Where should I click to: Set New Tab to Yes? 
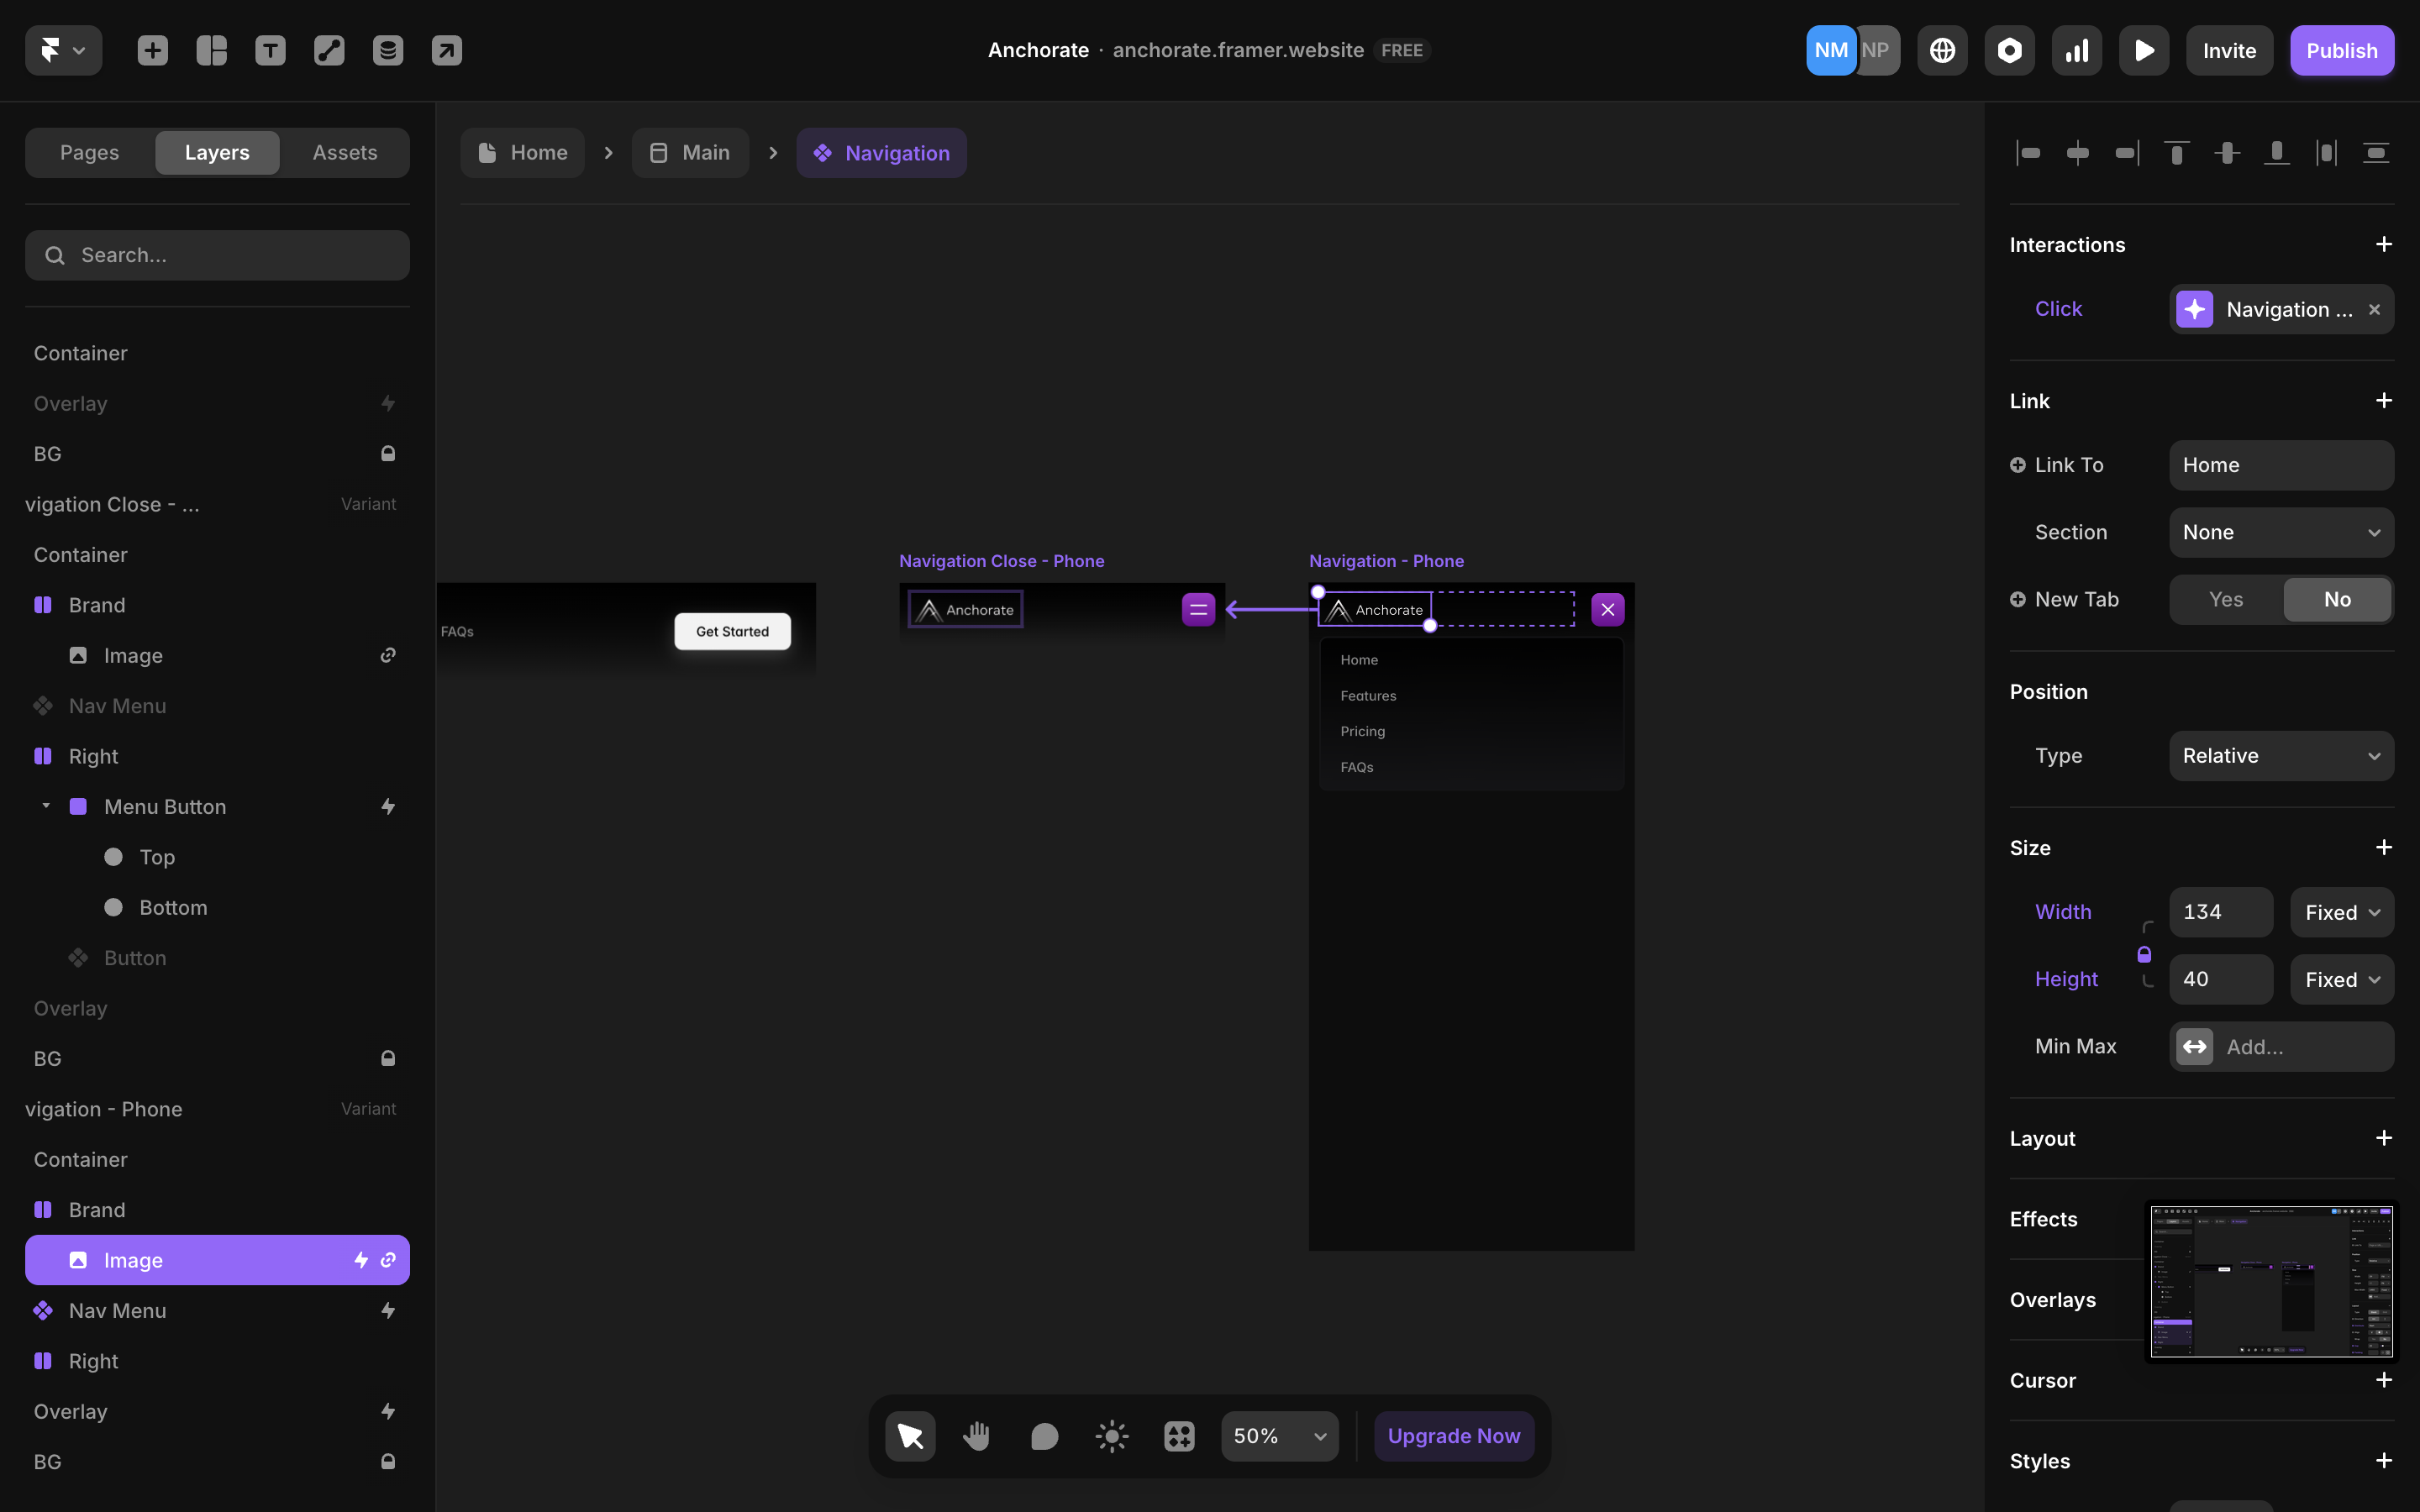2226,599
